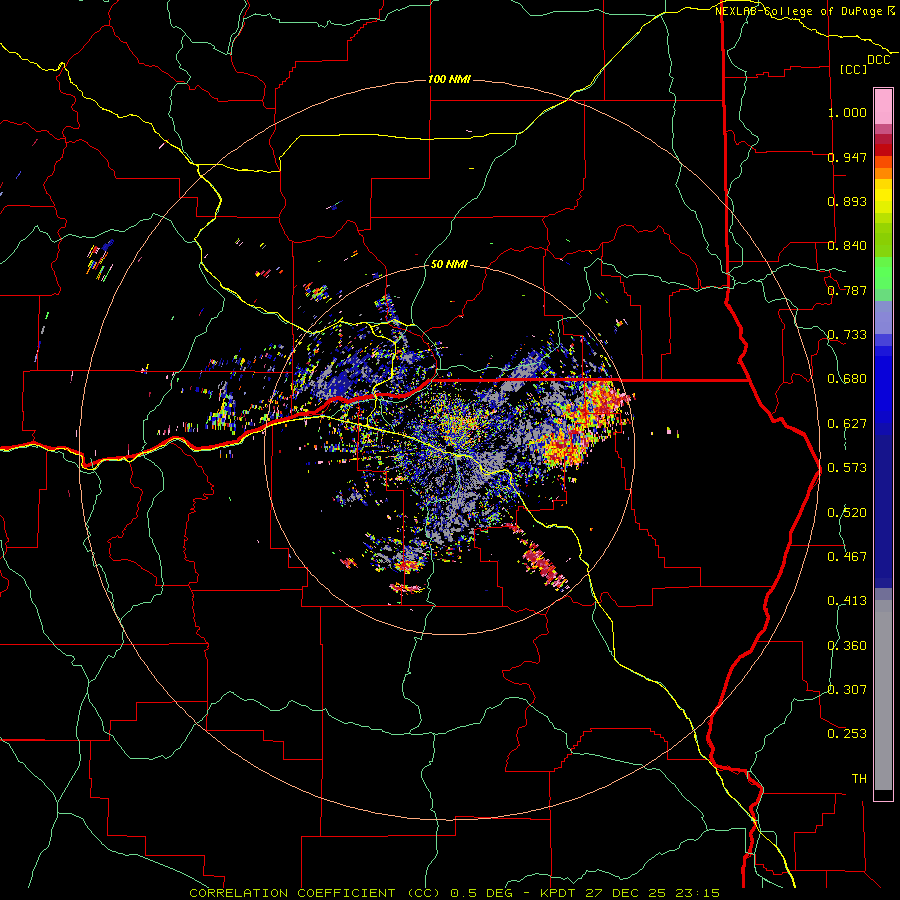
Task: Select the 0.787 legend value
Action: [847, 290]
